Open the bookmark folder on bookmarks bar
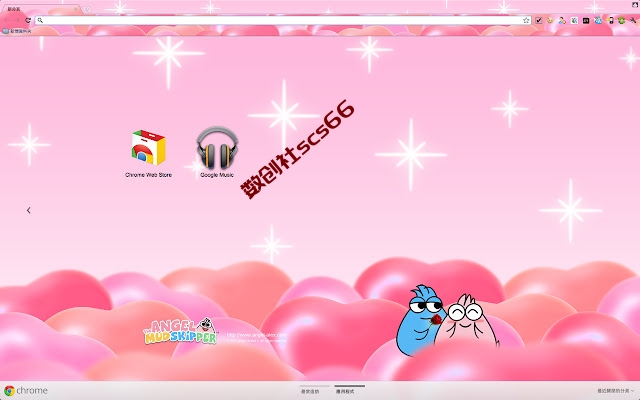Viewport: 640px width, 400px height. click(16, 31)
